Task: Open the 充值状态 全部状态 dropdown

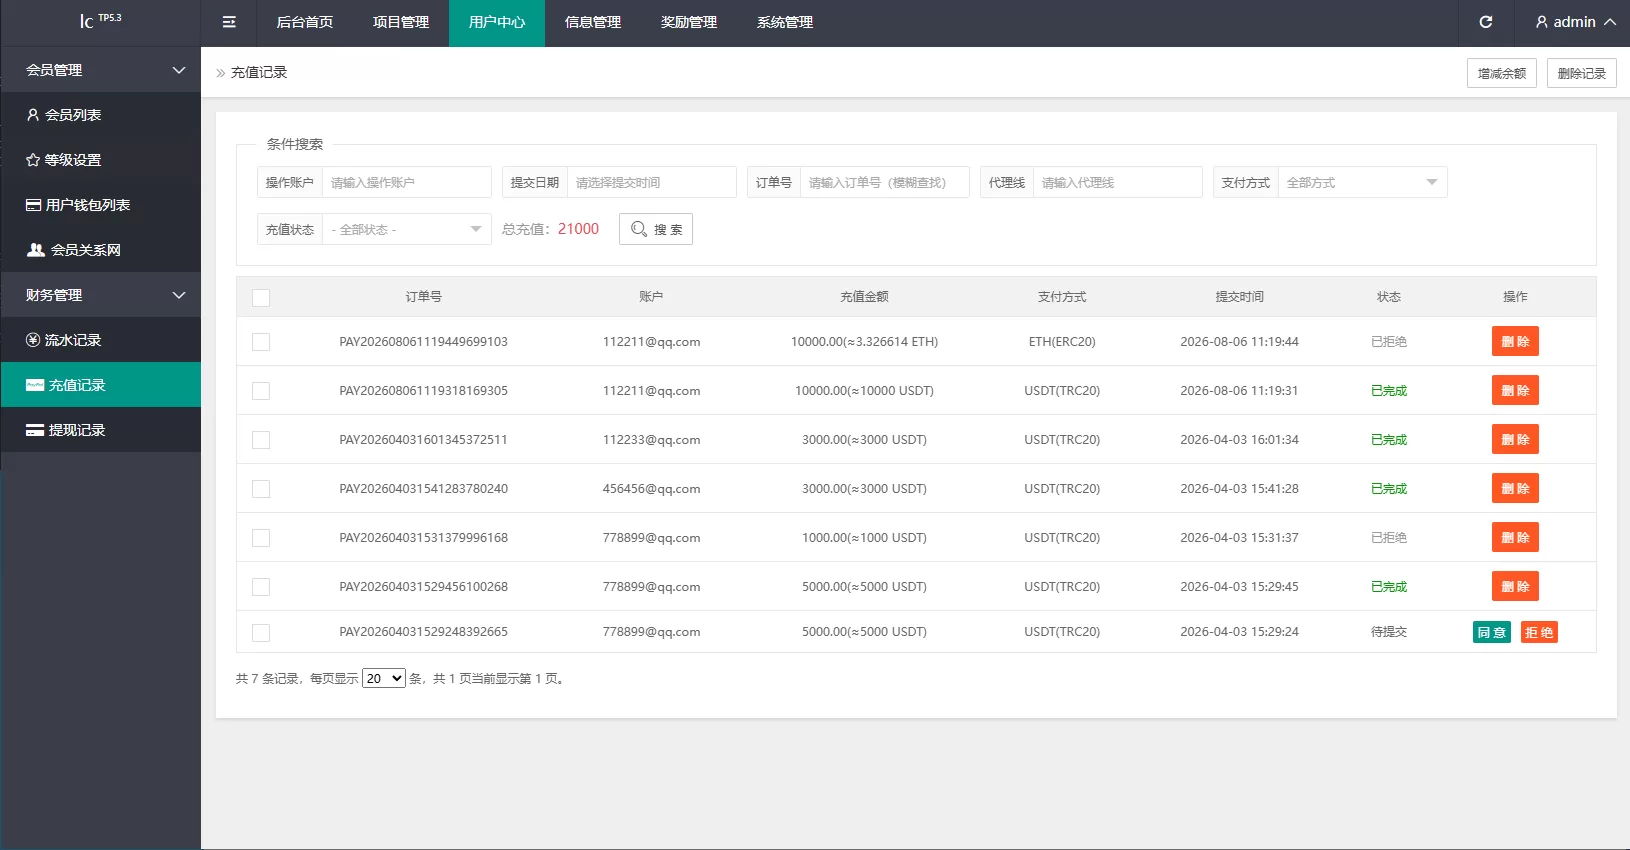Action: (406, 229)
